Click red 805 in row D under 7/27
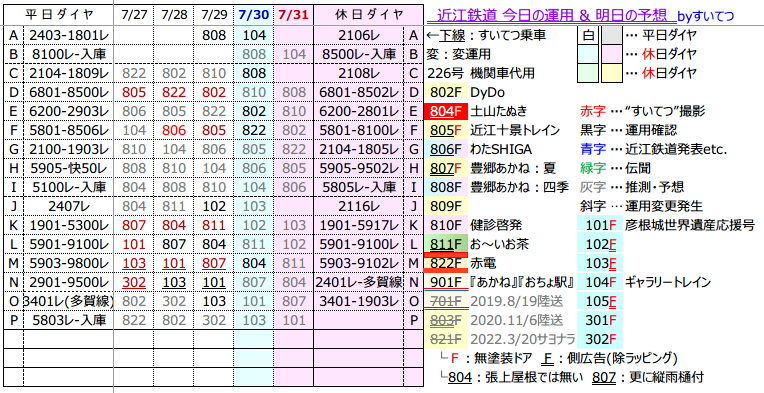764x393 pixels. coord(134,92)
